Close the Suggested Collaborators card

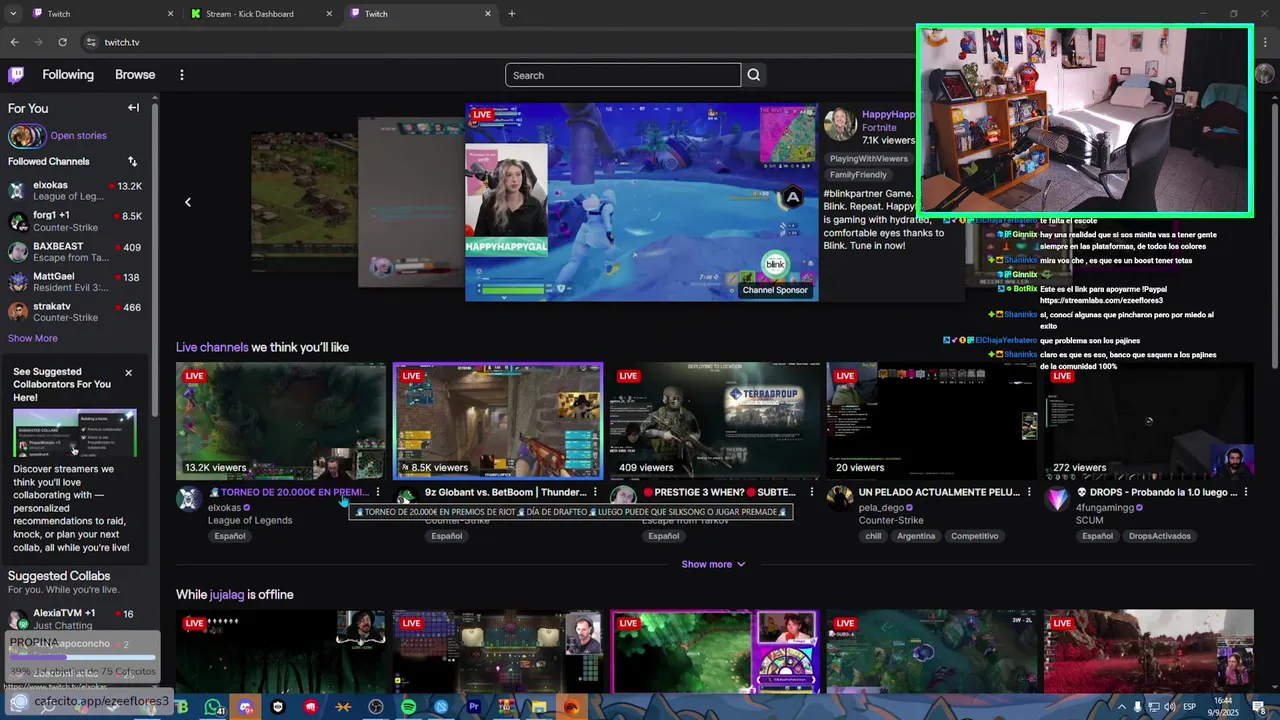[128, 373]
